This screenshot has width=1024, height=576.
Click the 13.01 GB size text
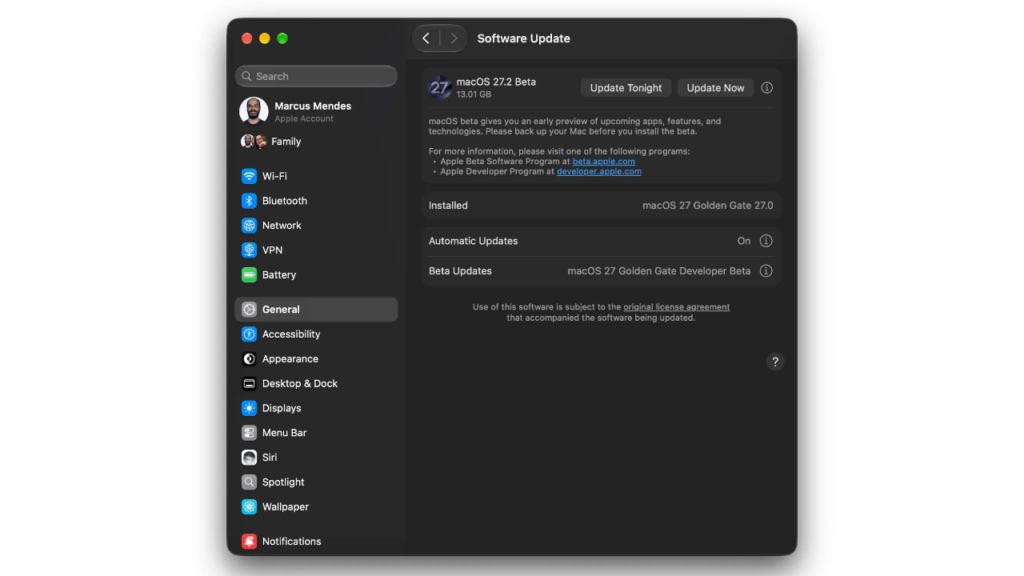474,95
